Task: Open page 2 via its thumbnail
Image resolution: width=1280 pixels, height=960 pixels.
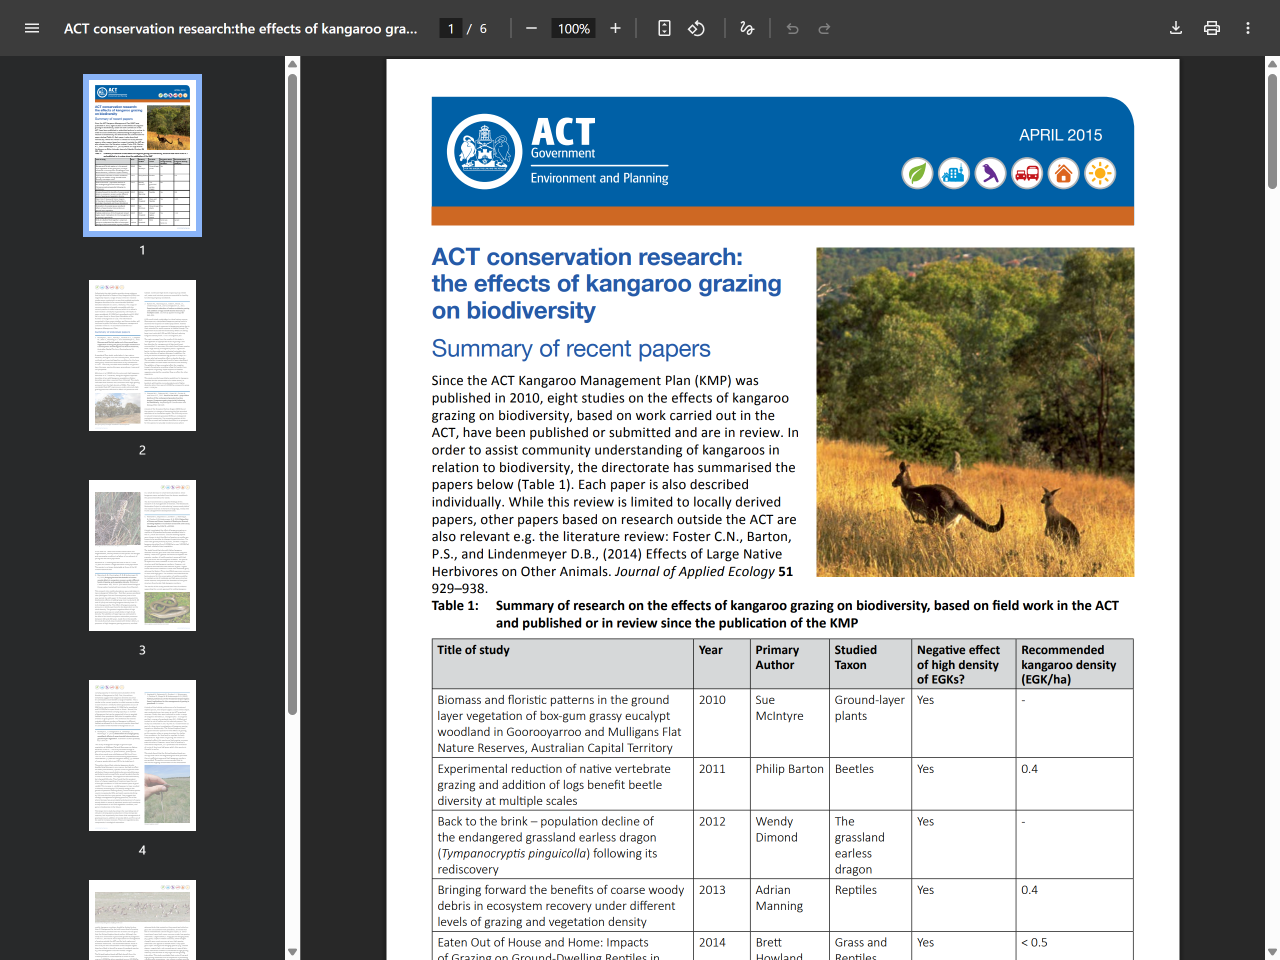Action: [x=142, y=355]
